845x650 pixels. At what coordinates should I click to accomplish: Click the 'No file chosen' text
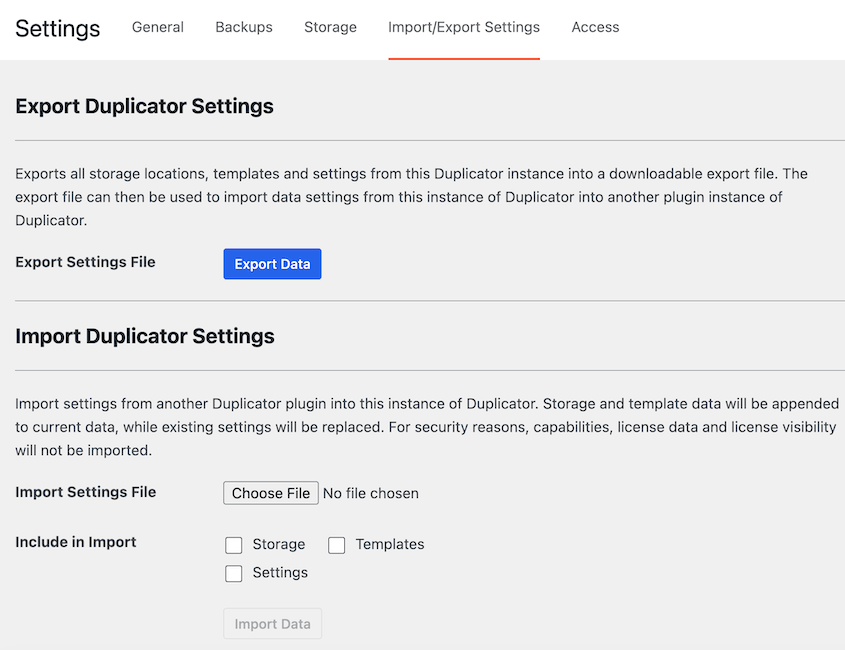(371, 493)
